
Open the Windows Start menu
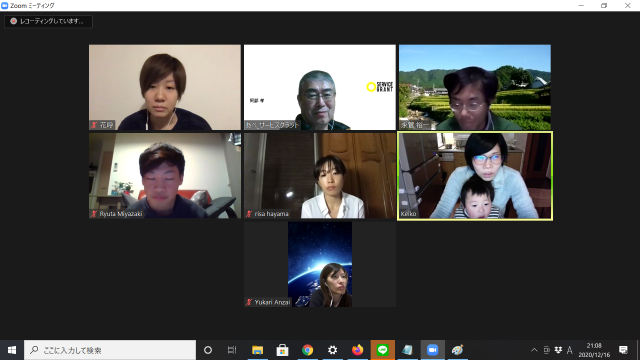coord(12,350)
